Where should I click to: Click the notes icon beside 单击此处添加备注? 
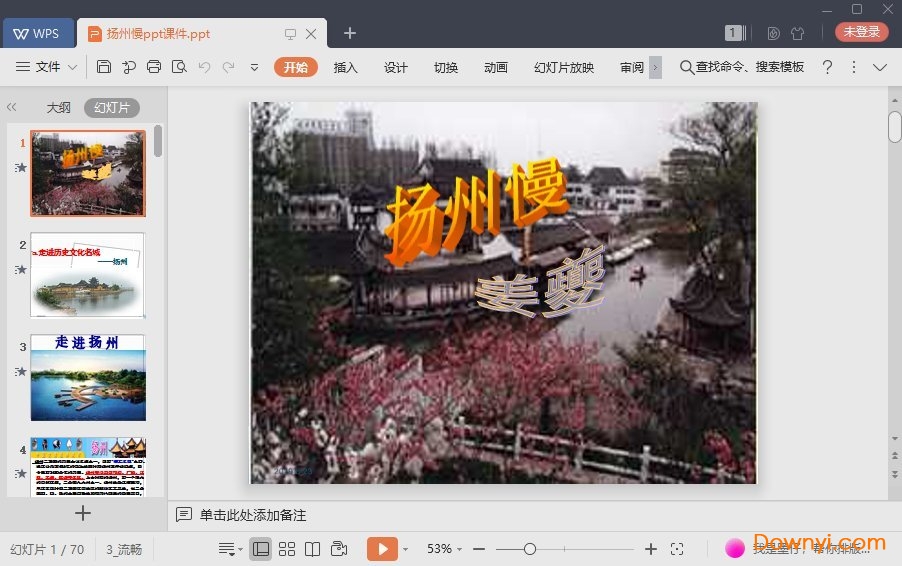[x=184, y=514]
